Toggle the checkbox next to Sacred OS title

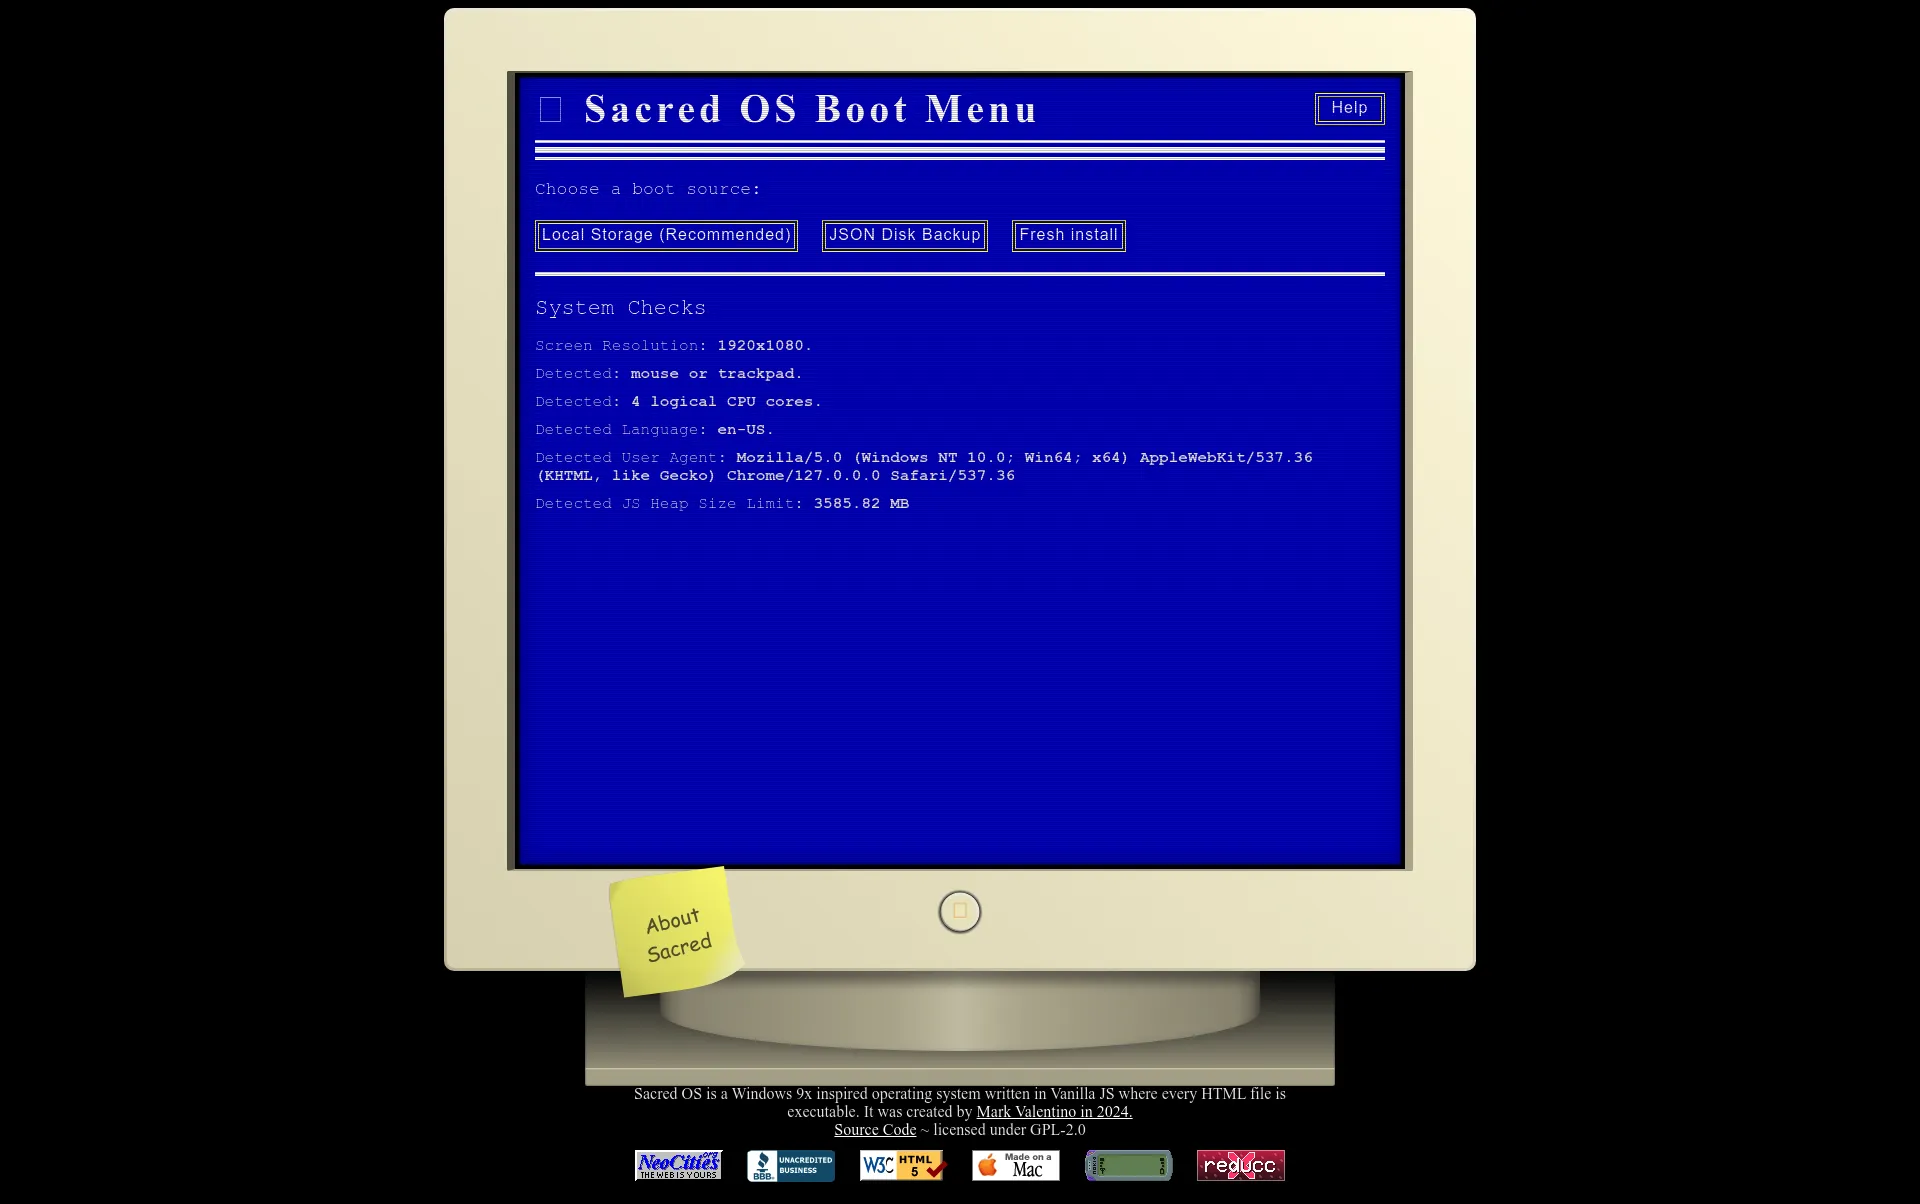(x=551, y=108)
